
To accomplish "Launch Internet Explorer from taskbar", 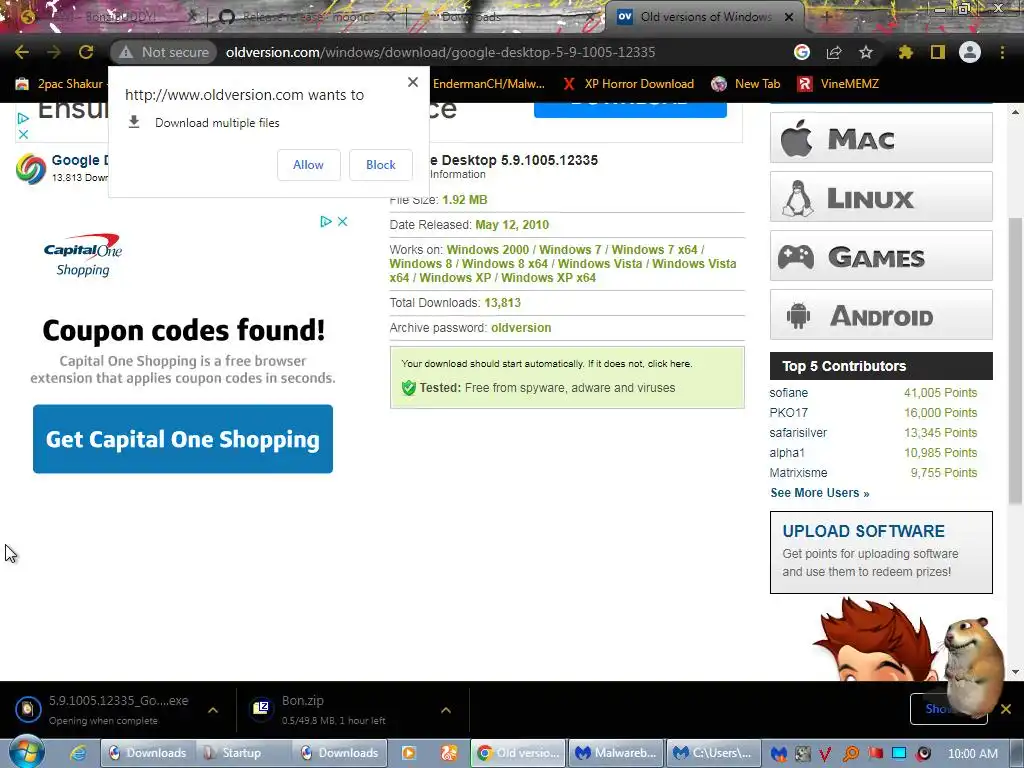I will tap(78, 753).
